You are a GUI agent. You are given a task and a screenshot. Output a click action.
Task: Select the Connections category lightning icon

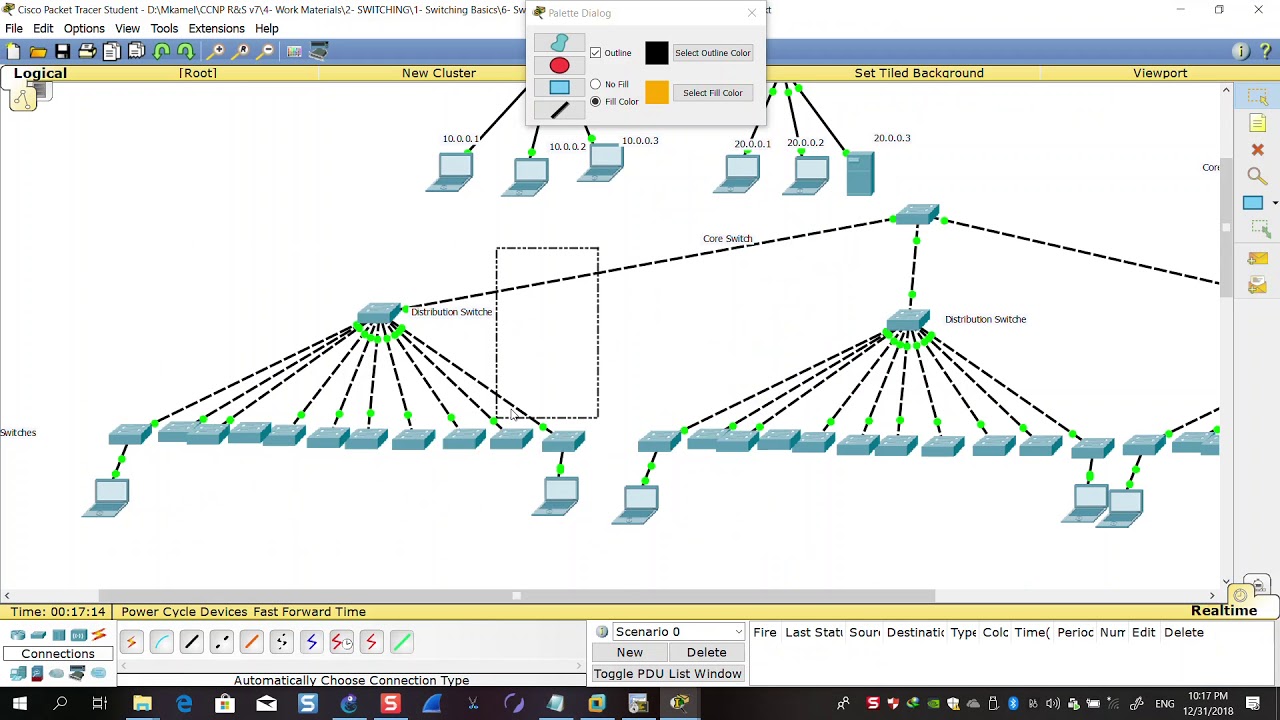coord(99,635)
